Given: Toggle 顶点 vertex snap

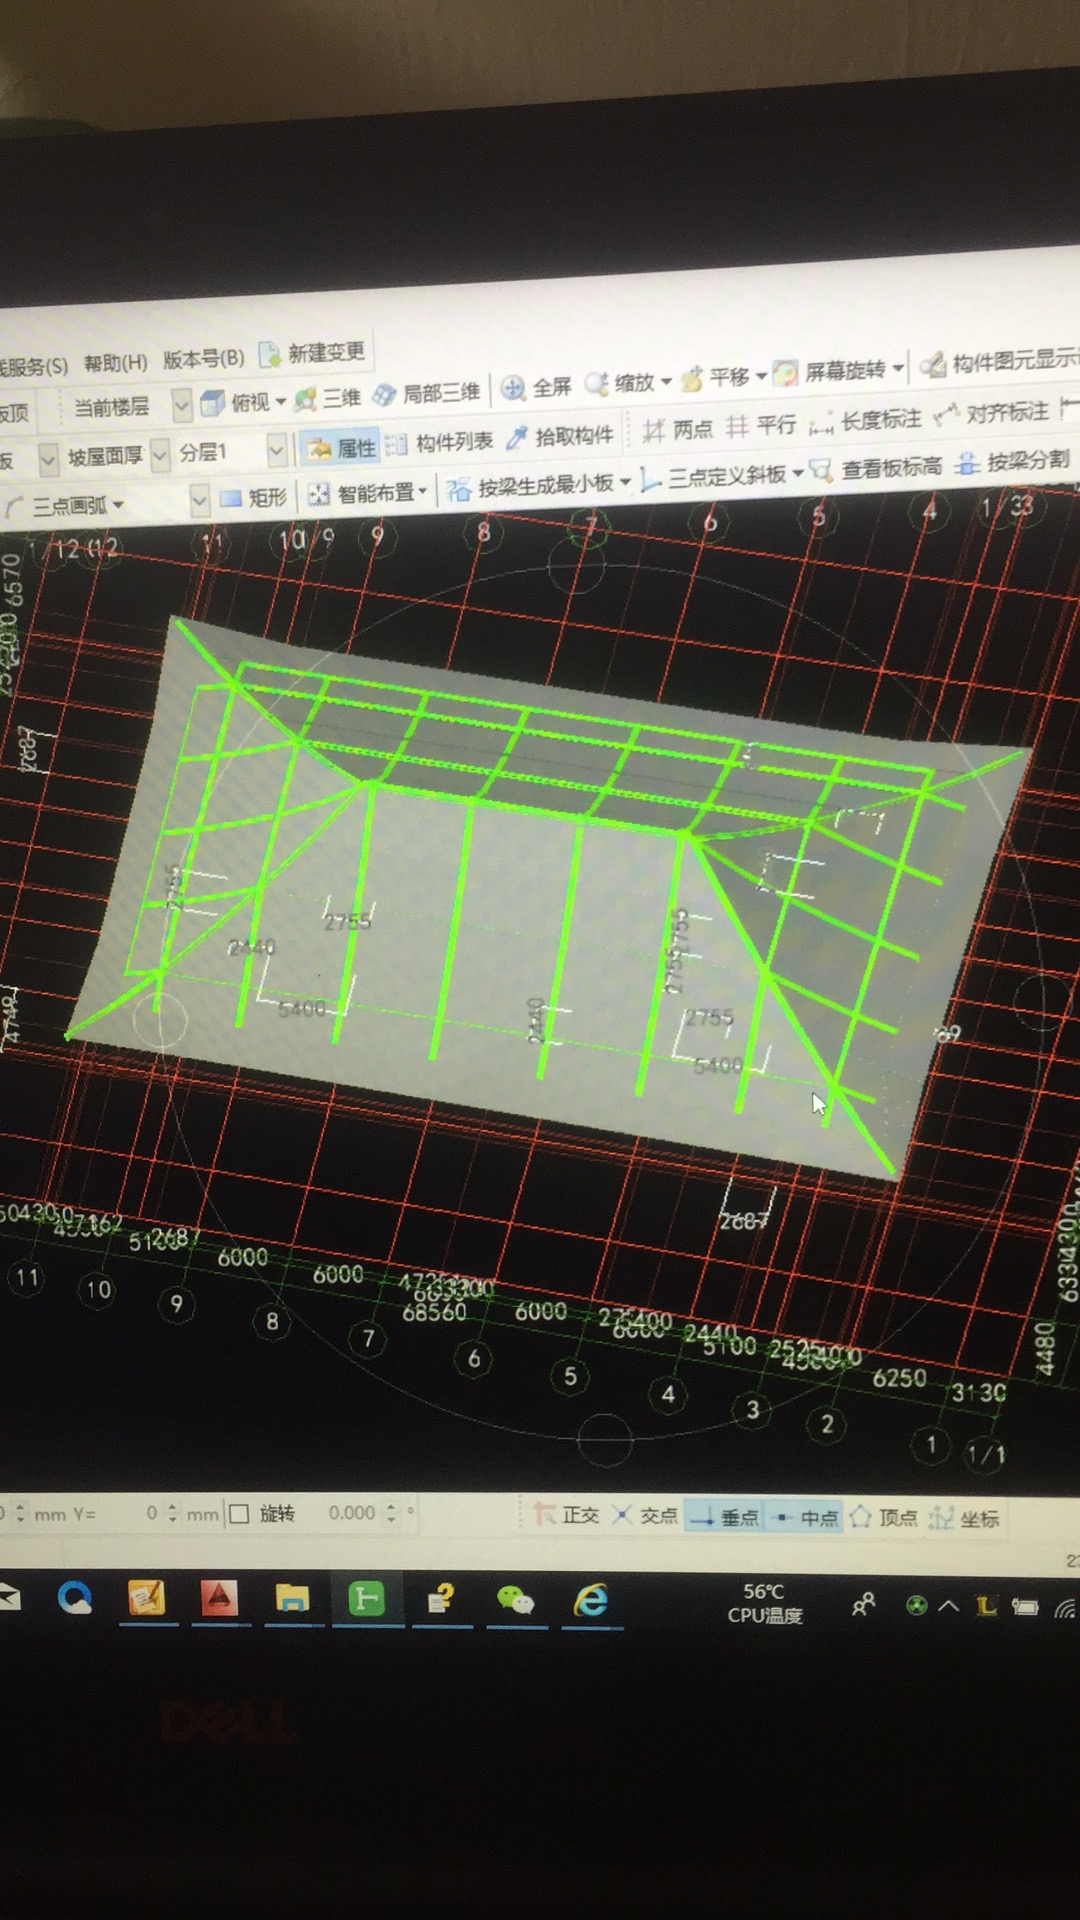Looking at the screenshot, I should pos(884,1518).
